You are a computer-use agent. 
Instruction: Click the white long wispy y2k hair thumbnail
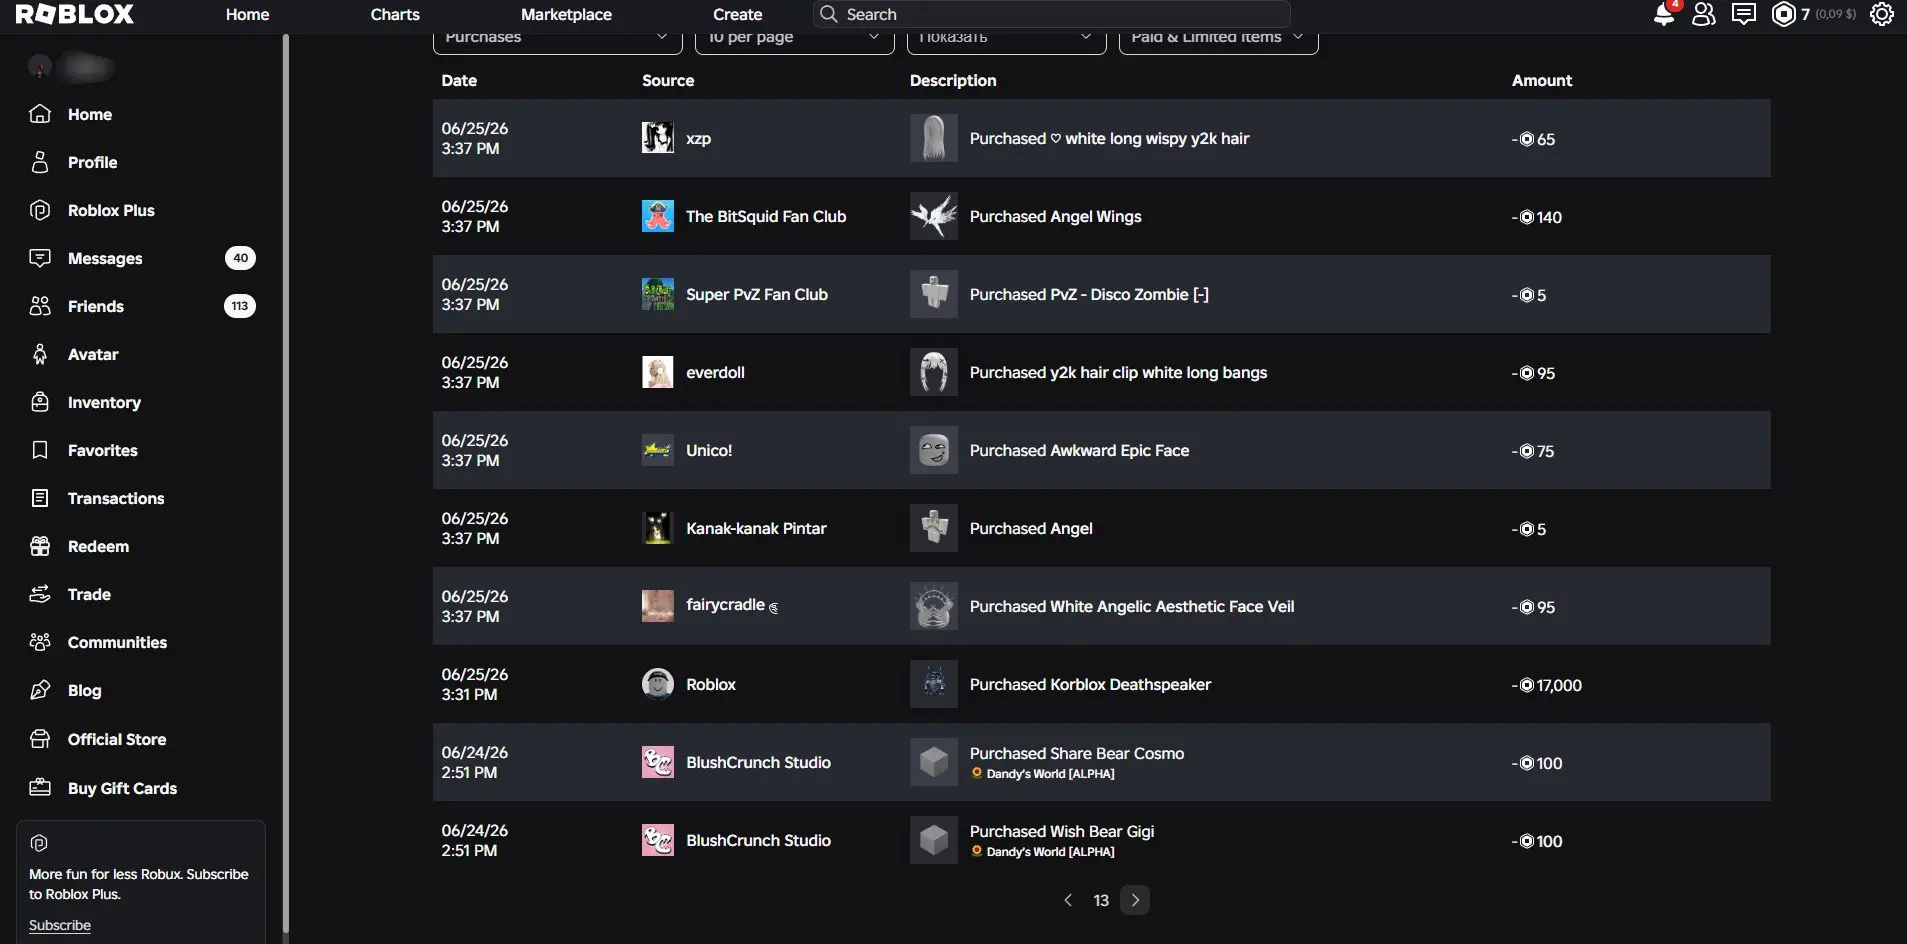pyautogui.click(x=934, y=138)
